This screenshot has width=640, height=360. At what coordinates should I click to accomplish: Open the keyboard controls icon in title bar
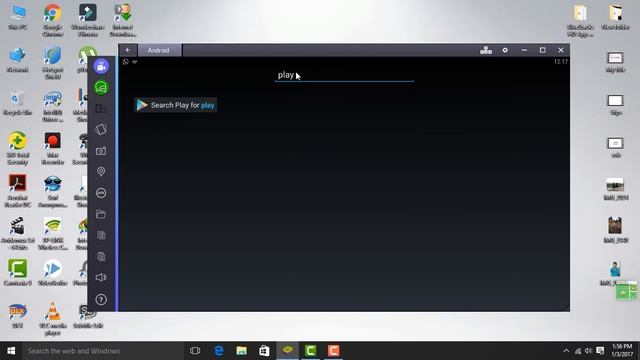pos(486,50)
